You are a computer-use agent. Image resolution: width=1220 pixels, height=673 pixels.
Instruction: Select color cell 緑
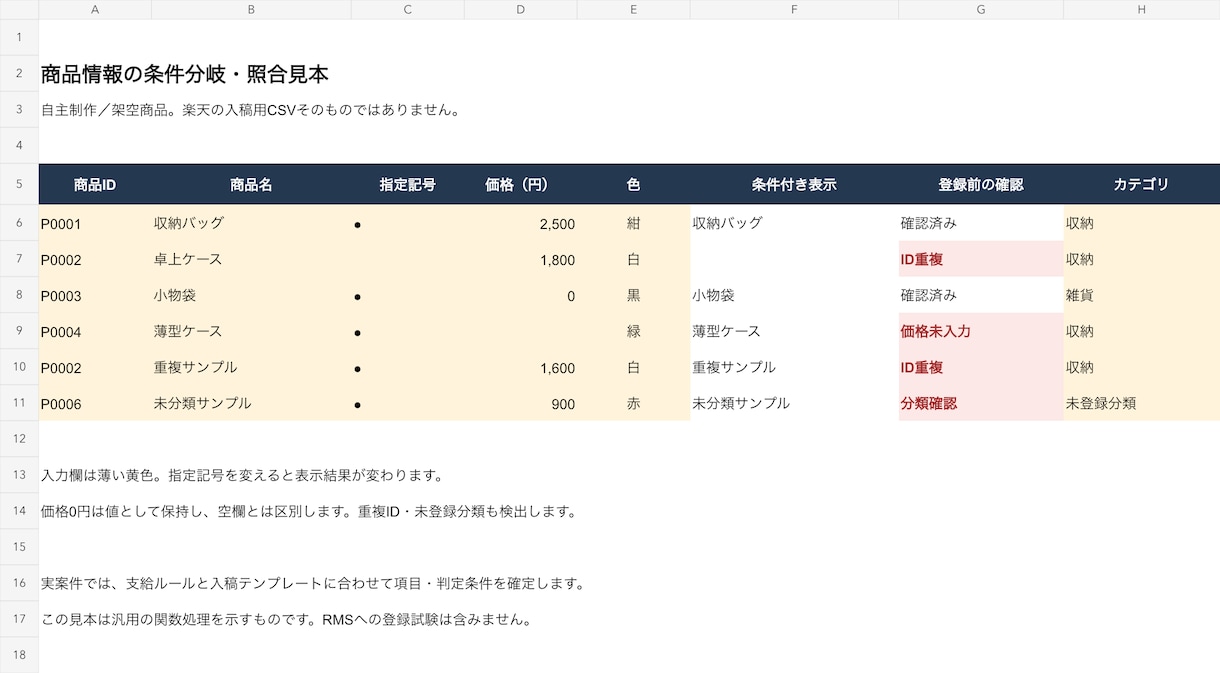(633, 331)
